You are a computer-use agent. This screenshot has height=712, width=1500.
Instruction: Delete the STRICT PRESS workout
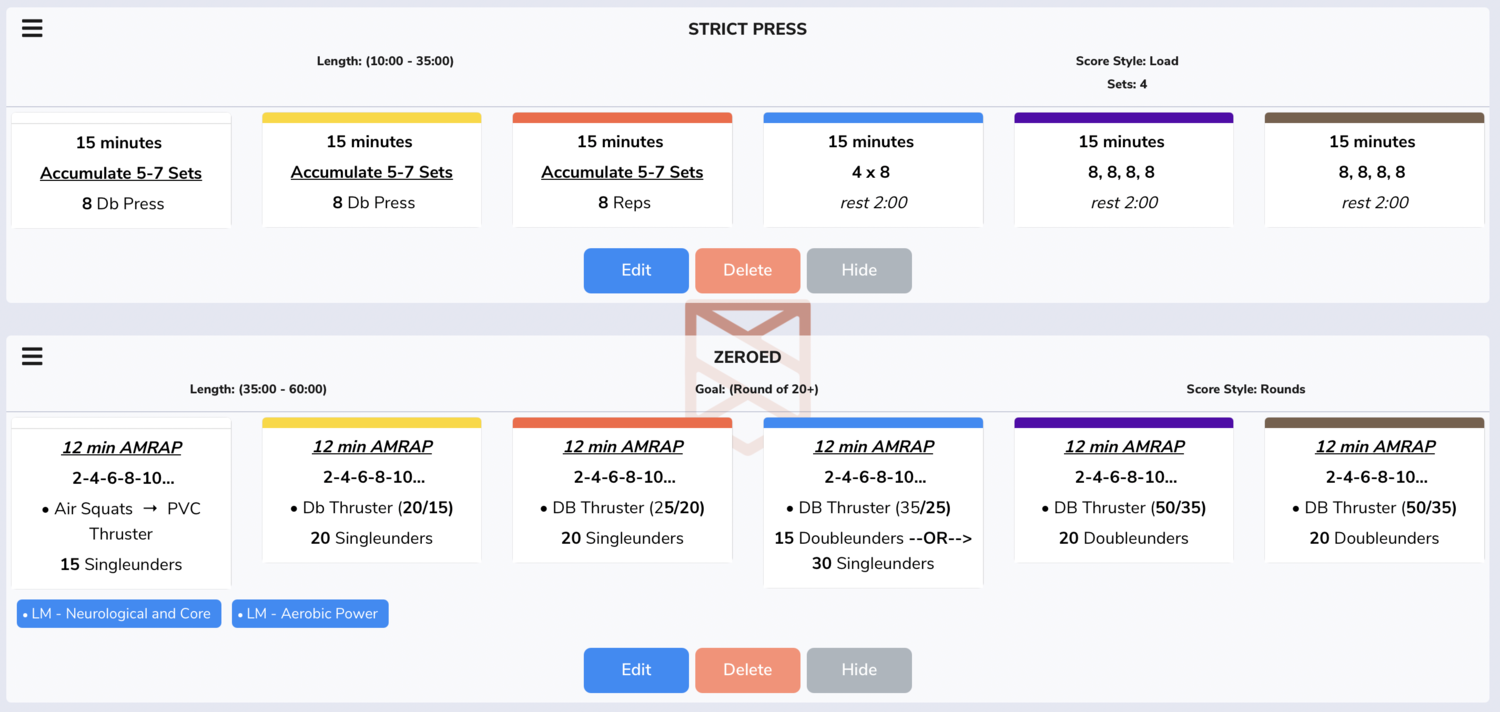click(748, 270)
